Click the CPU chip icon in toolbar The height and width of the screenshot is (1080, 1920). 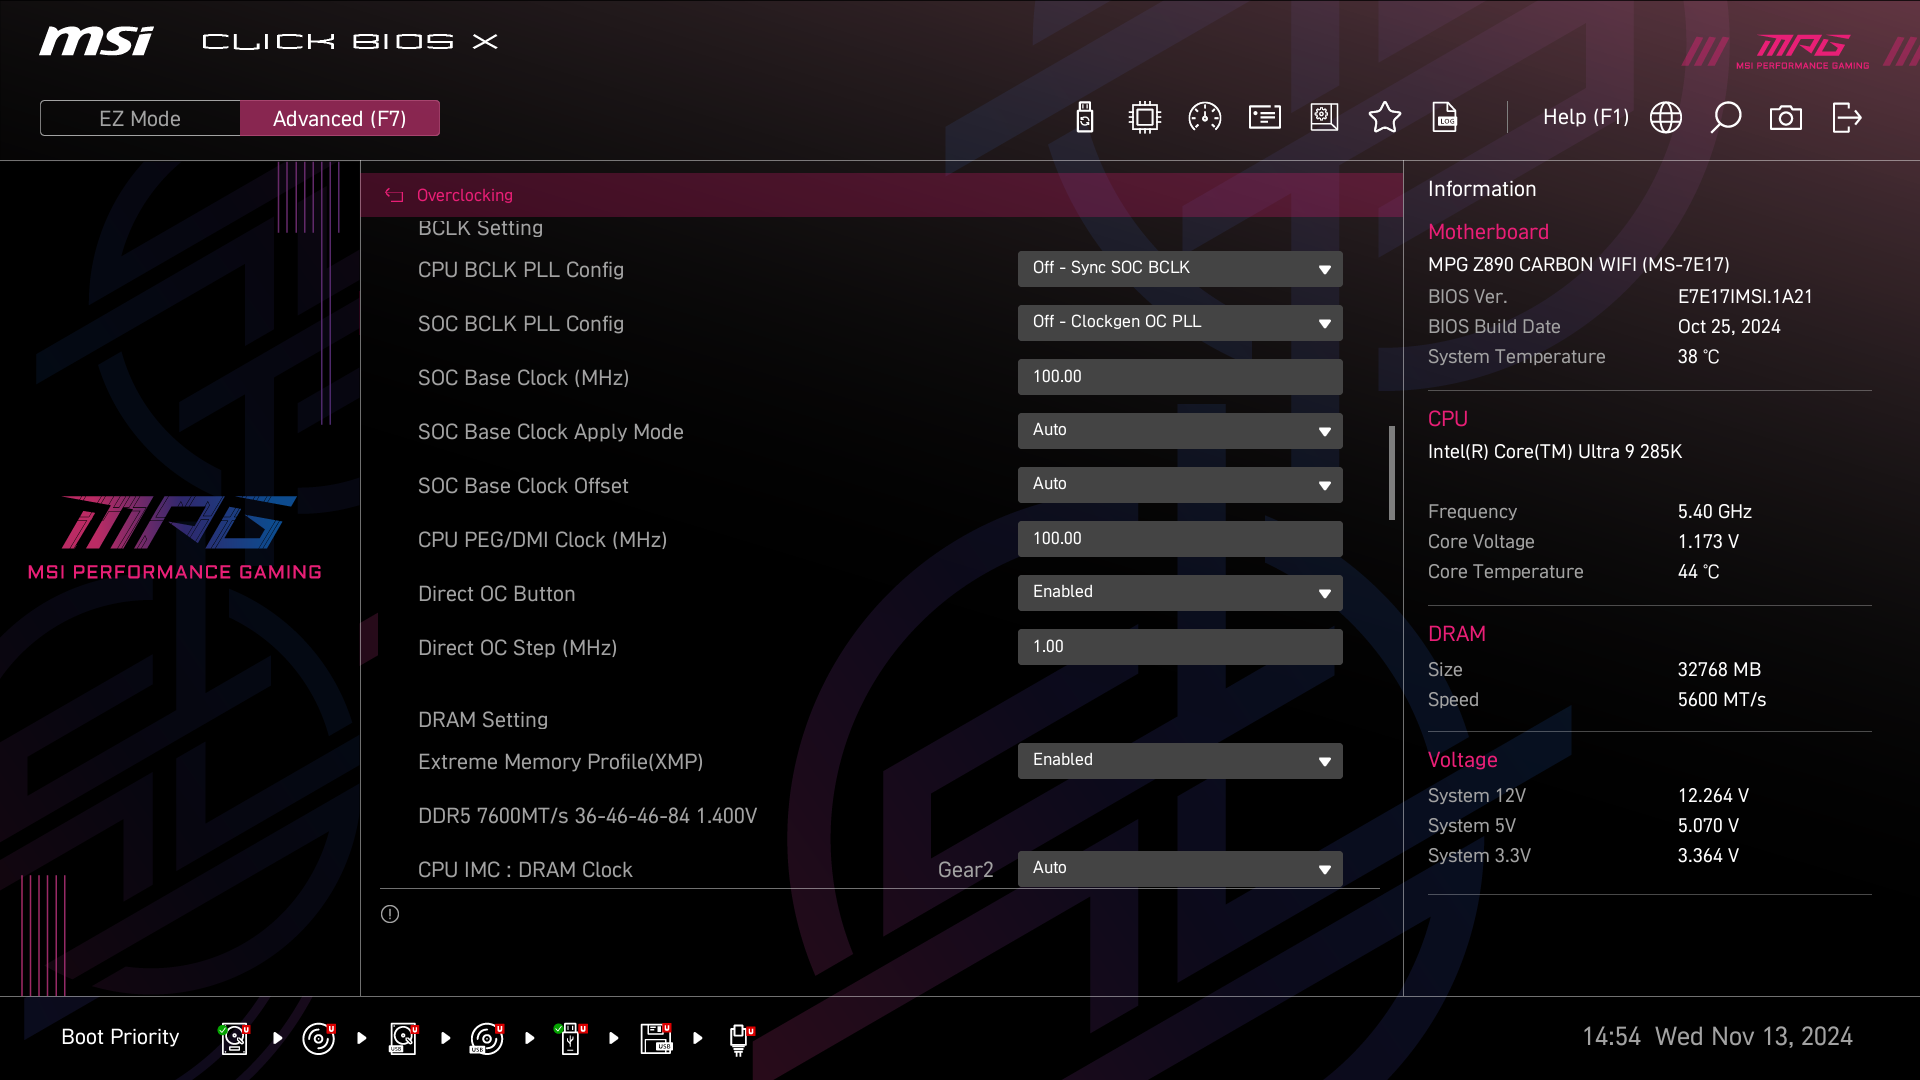tap(1144, 118)
